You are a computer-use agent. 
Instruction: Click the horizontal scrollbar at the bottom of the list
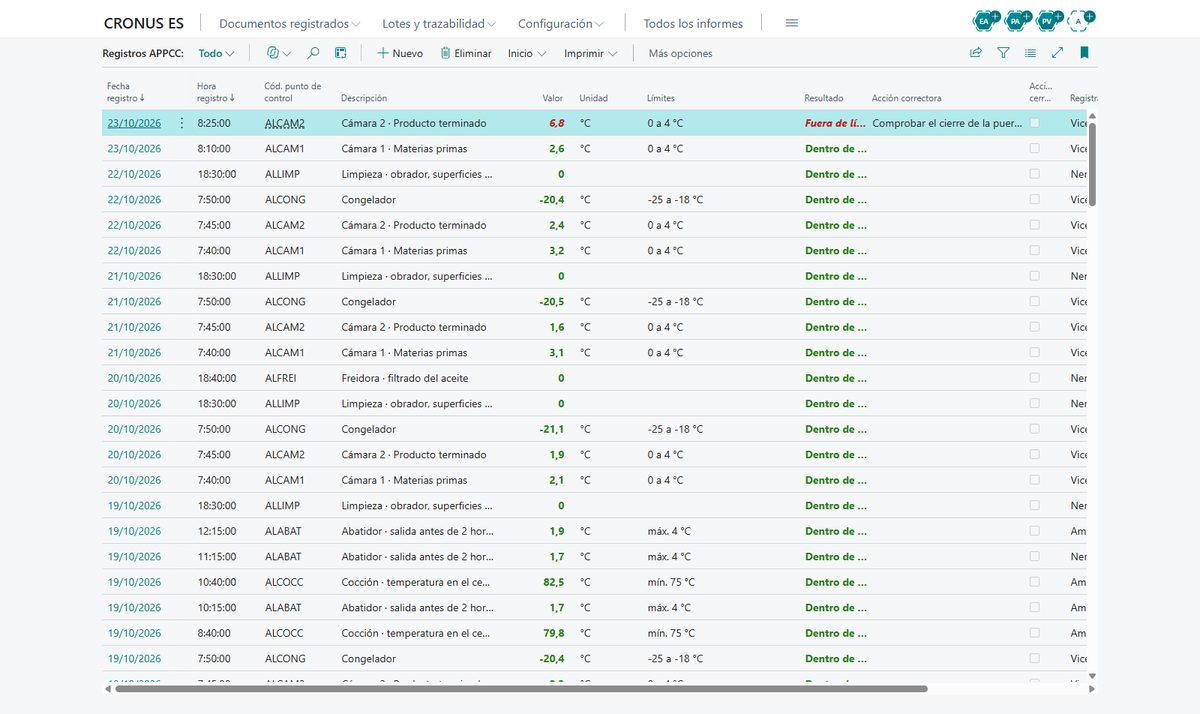click(x=521, y=688)
